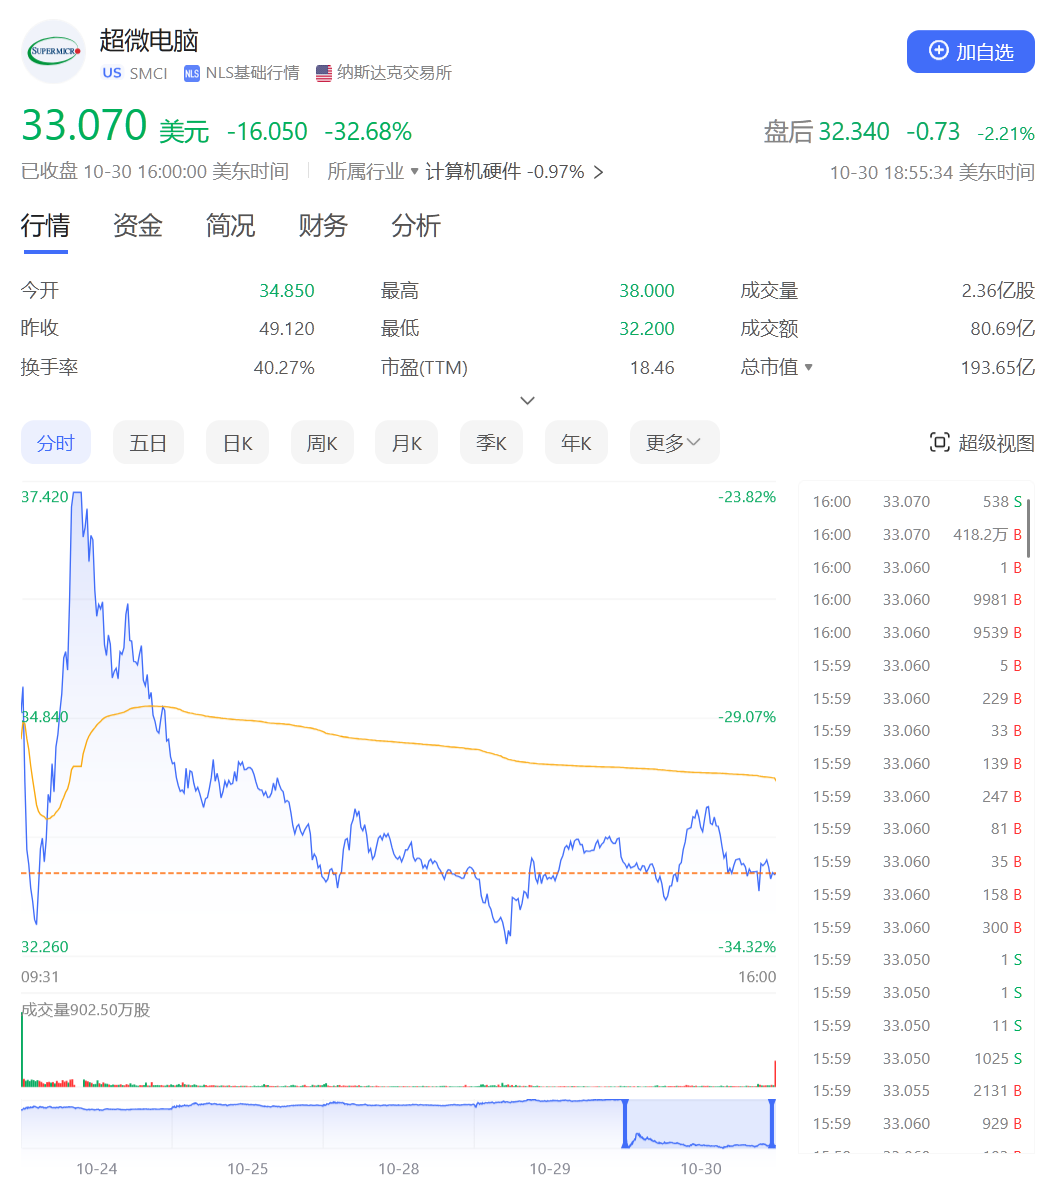Screen dimensions: 1045x1191
Task: Expand more quote details chevron
Action: click(x=528, y=401)
